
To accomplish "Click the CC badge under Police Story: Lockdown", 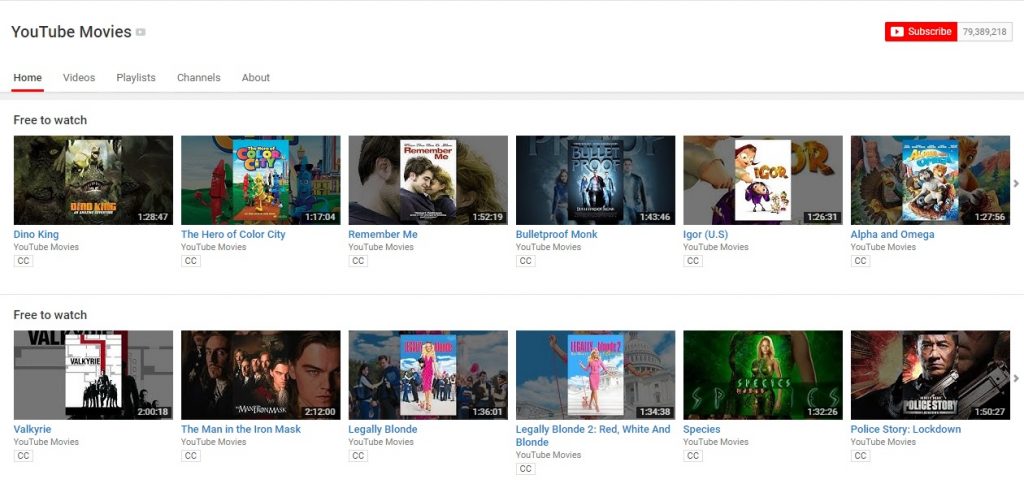I will 860,456.
